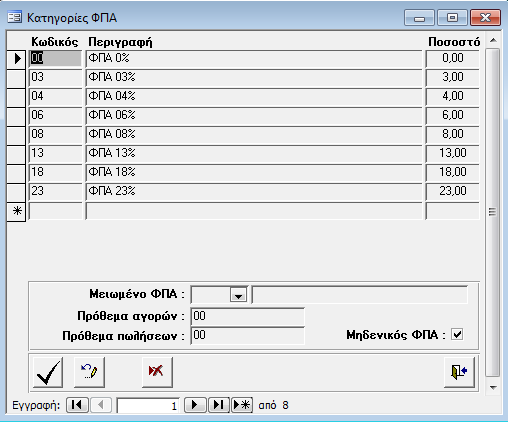Viewport: 508px width, 422px height.
Task: Click the Πρόθεμα αγορών input field
Action: tap(248, 316)
